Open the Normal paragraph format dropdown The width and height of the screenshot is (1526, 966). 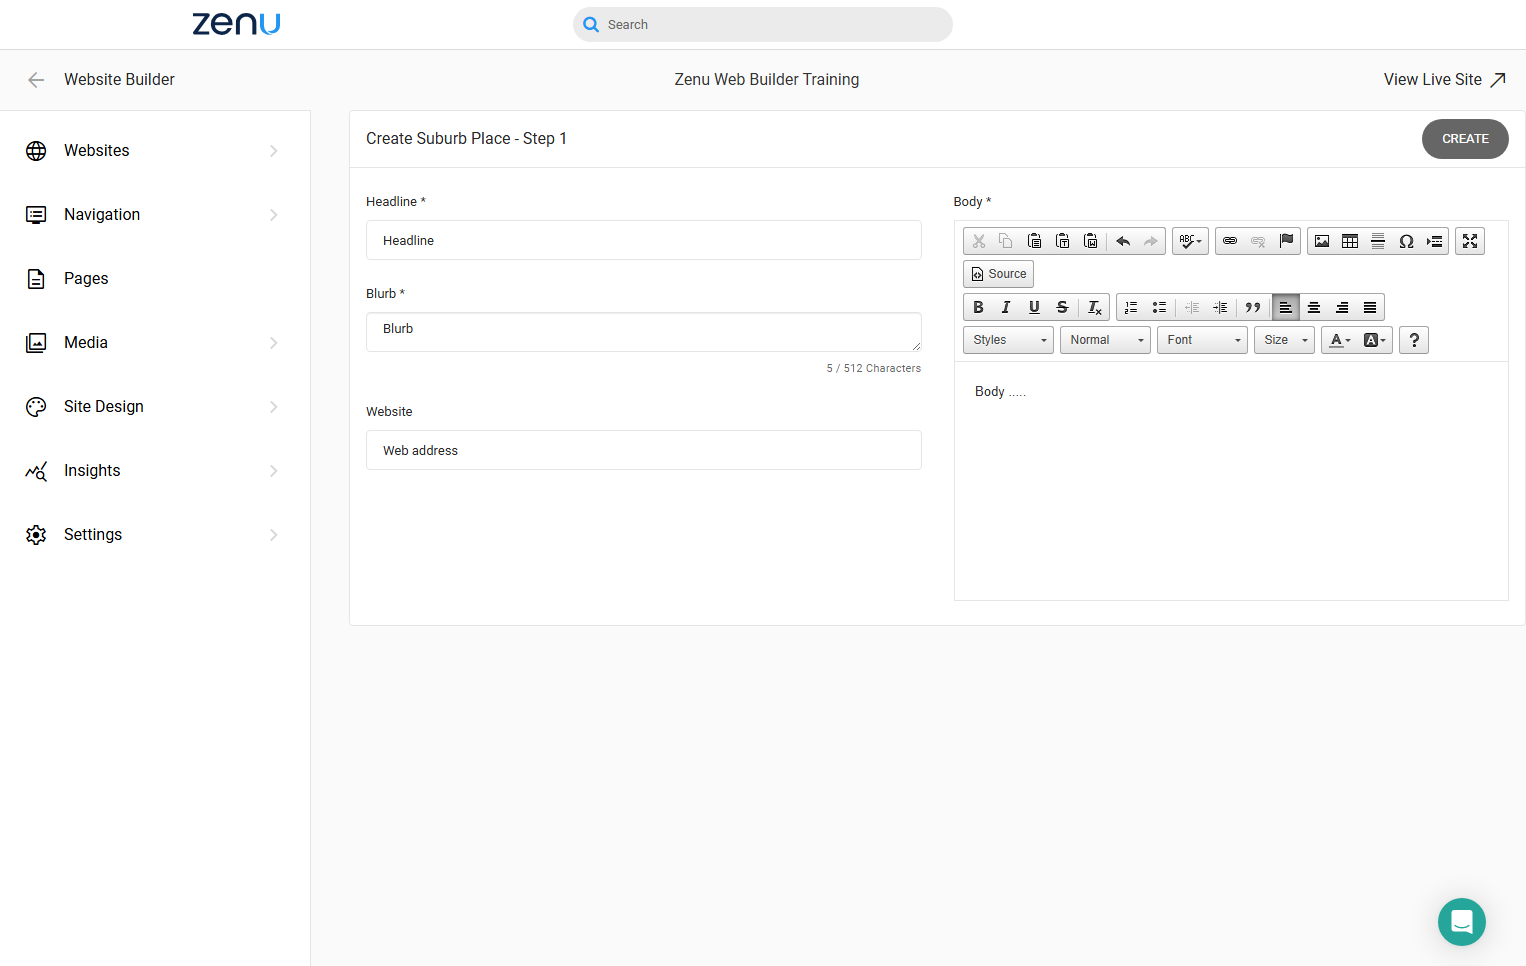point(1105,340)
